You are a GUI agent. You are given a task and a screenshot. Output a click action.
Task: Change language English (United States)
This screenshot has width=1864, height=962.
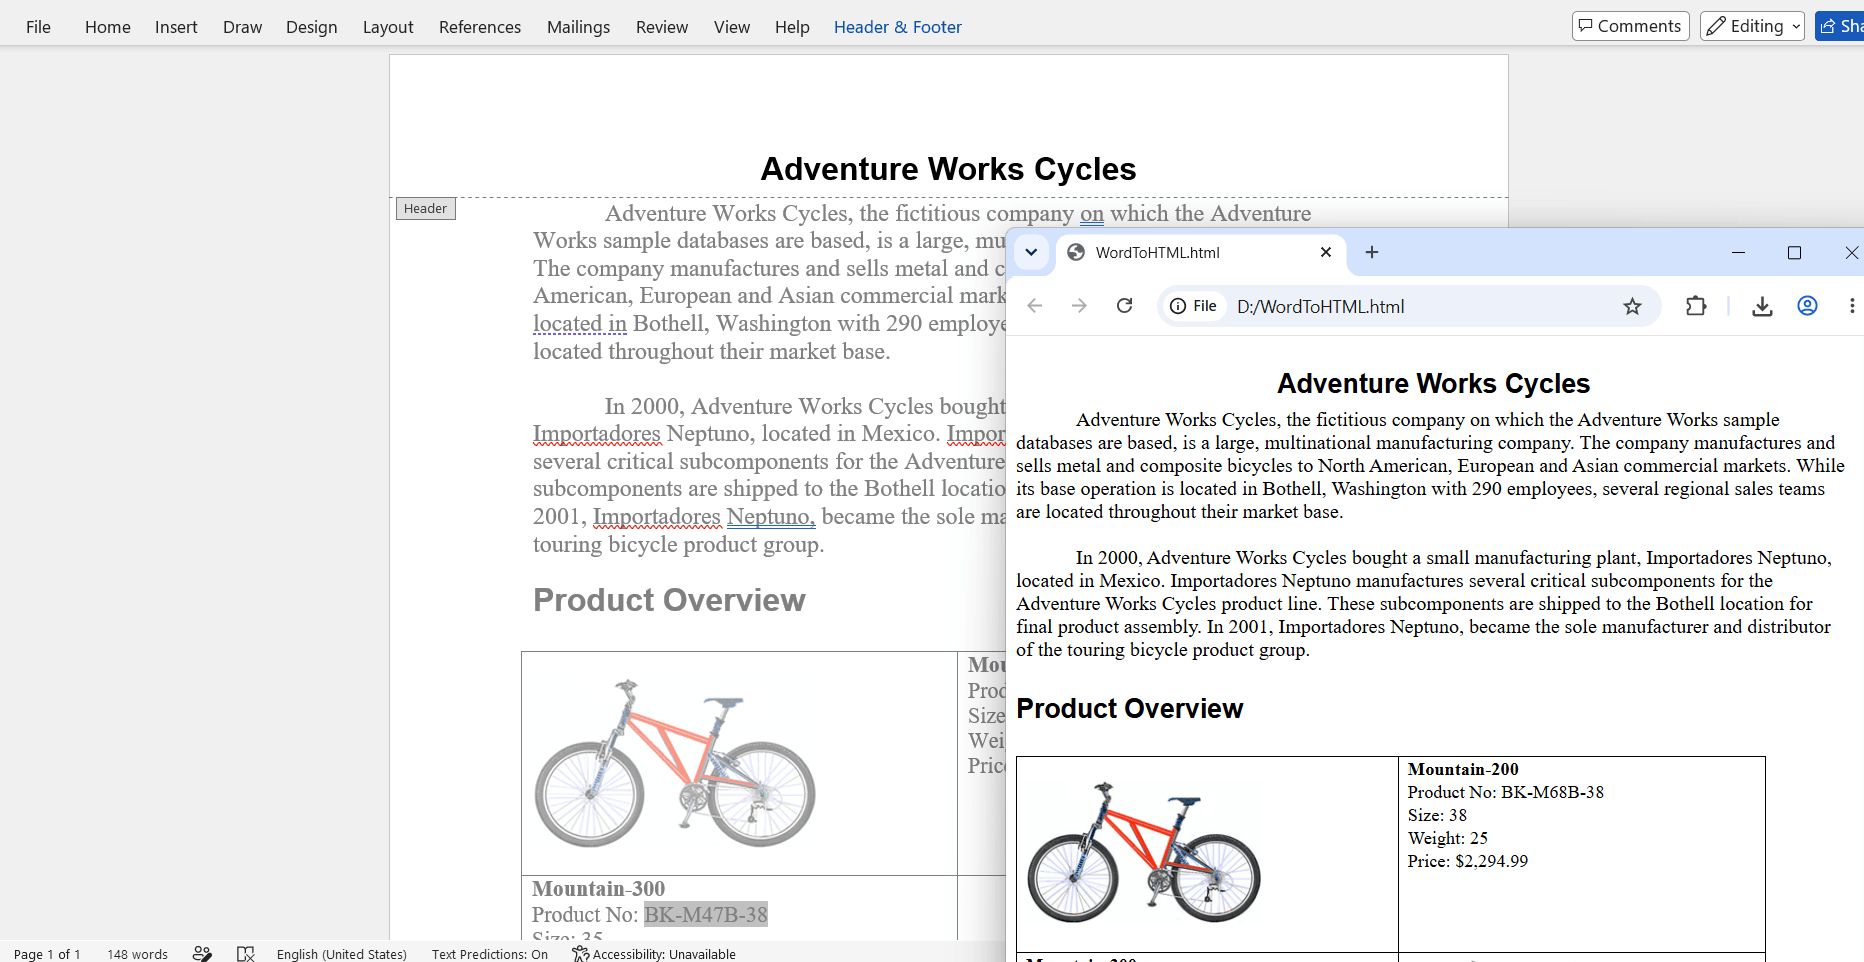[x=342, y=954]
